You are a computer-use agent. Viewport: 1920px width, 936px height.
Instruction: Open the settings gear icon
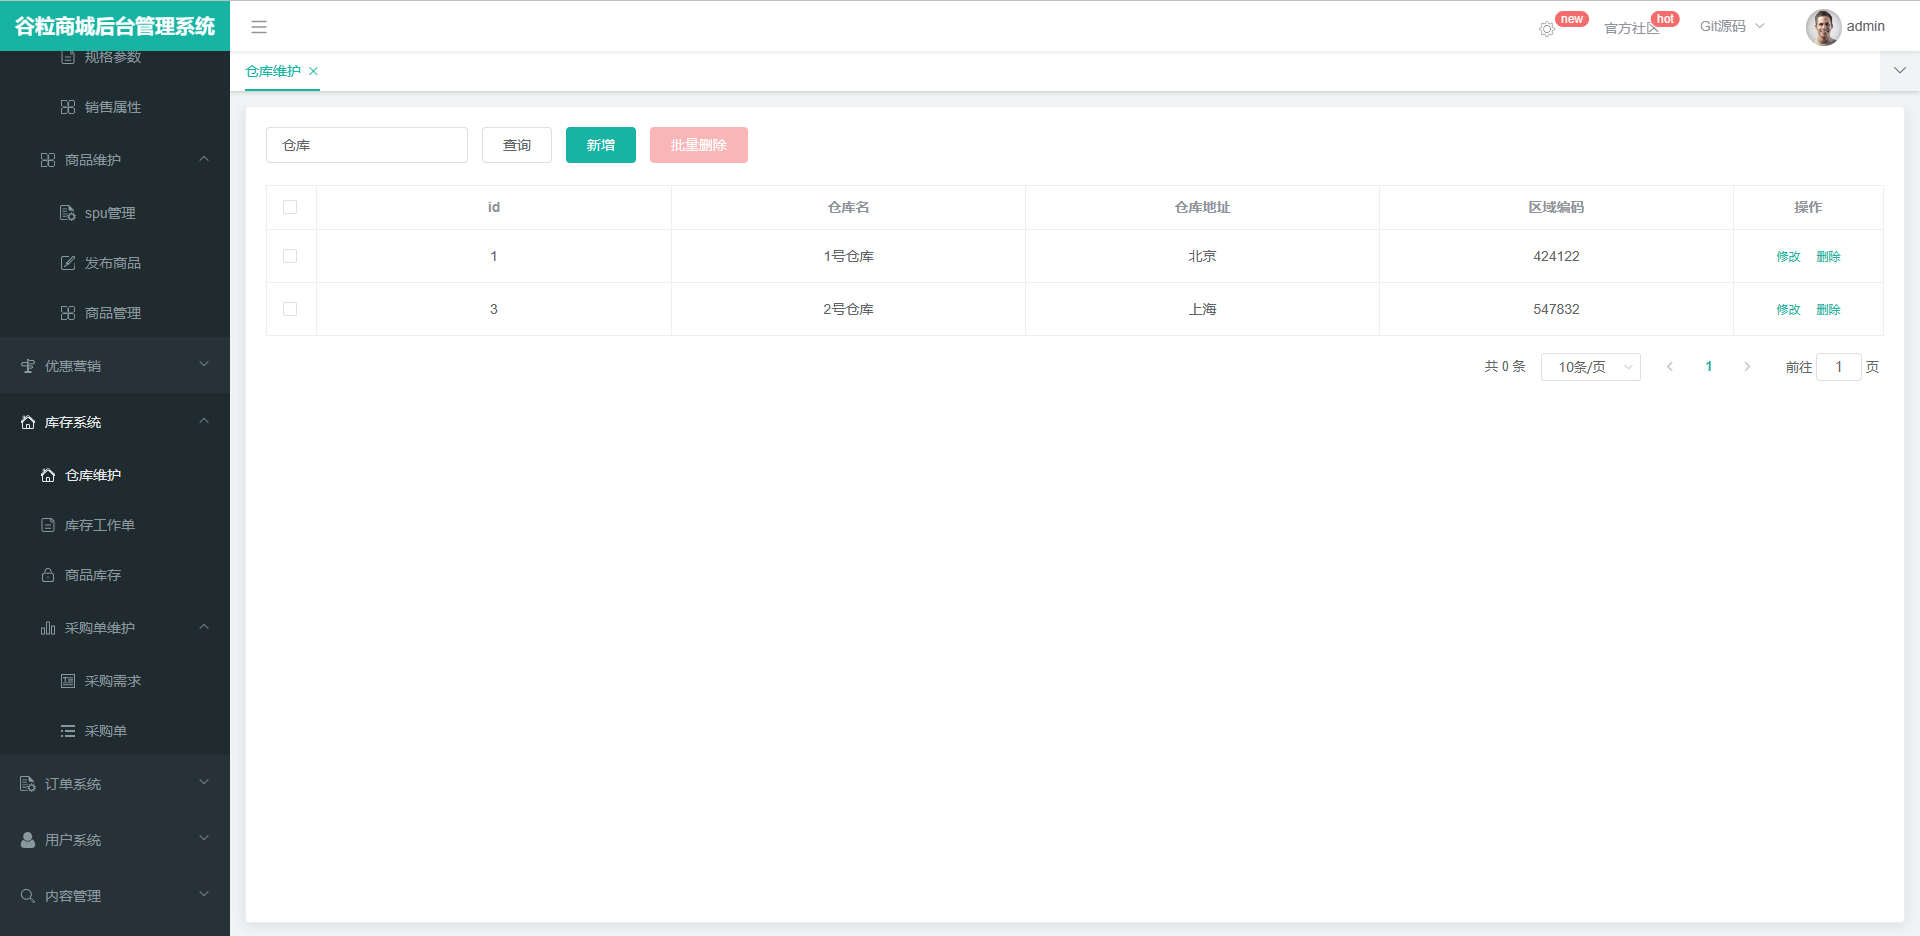1546,29
